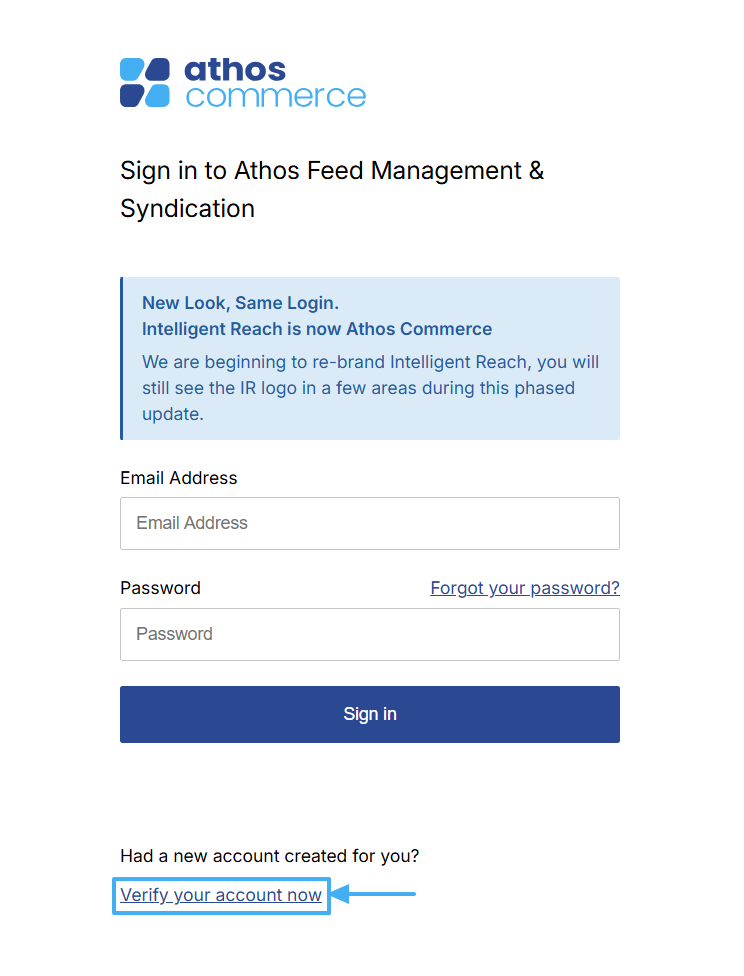Click the light blue bottom-right logo square
Screen dimensions: 744x976
[x=158, y=96]
